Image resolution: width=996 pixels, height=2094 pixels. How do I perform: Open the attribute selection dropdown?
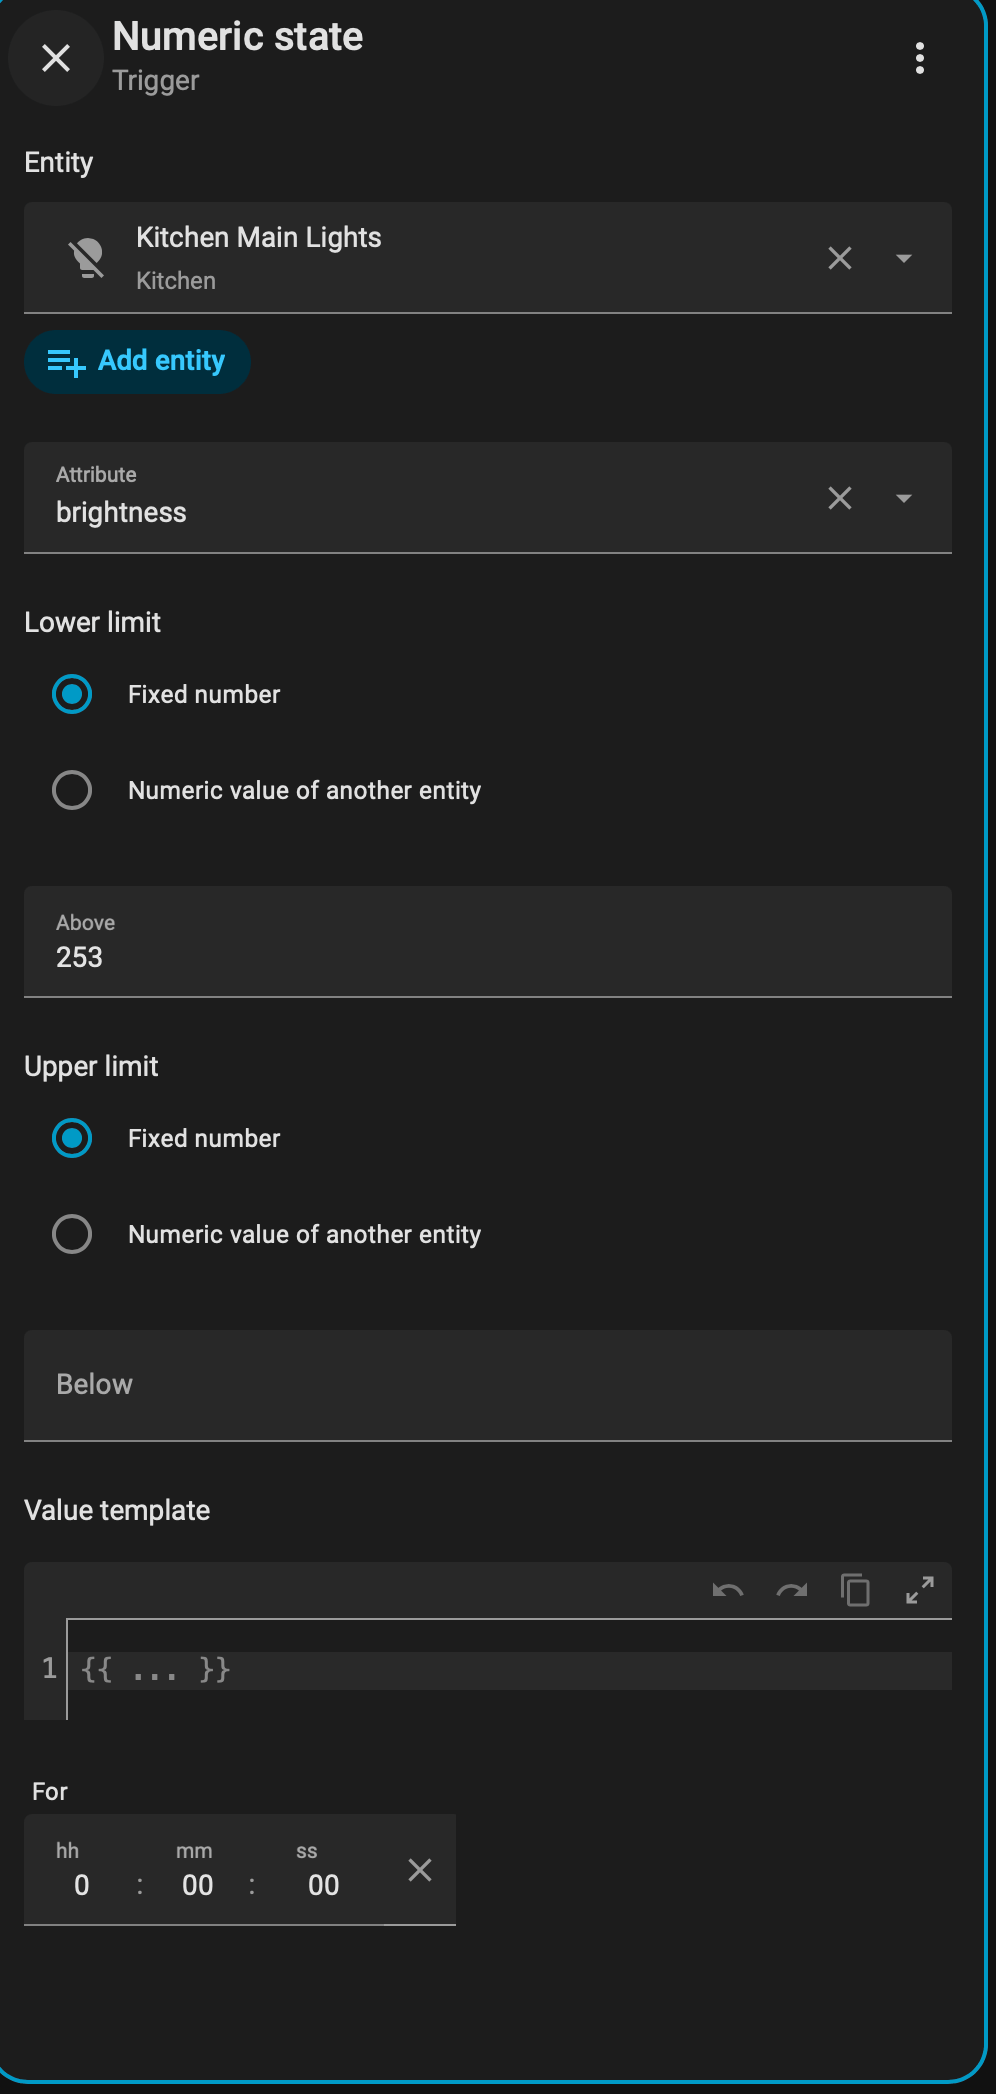[902, 498]
